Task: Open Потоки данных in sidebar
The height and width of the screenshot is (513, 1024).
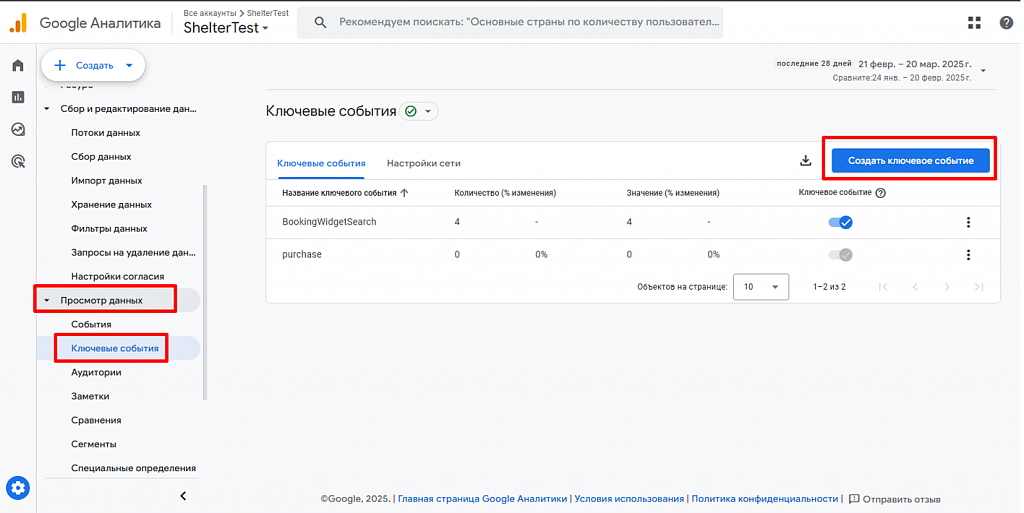Action: (x=106, y=132)
